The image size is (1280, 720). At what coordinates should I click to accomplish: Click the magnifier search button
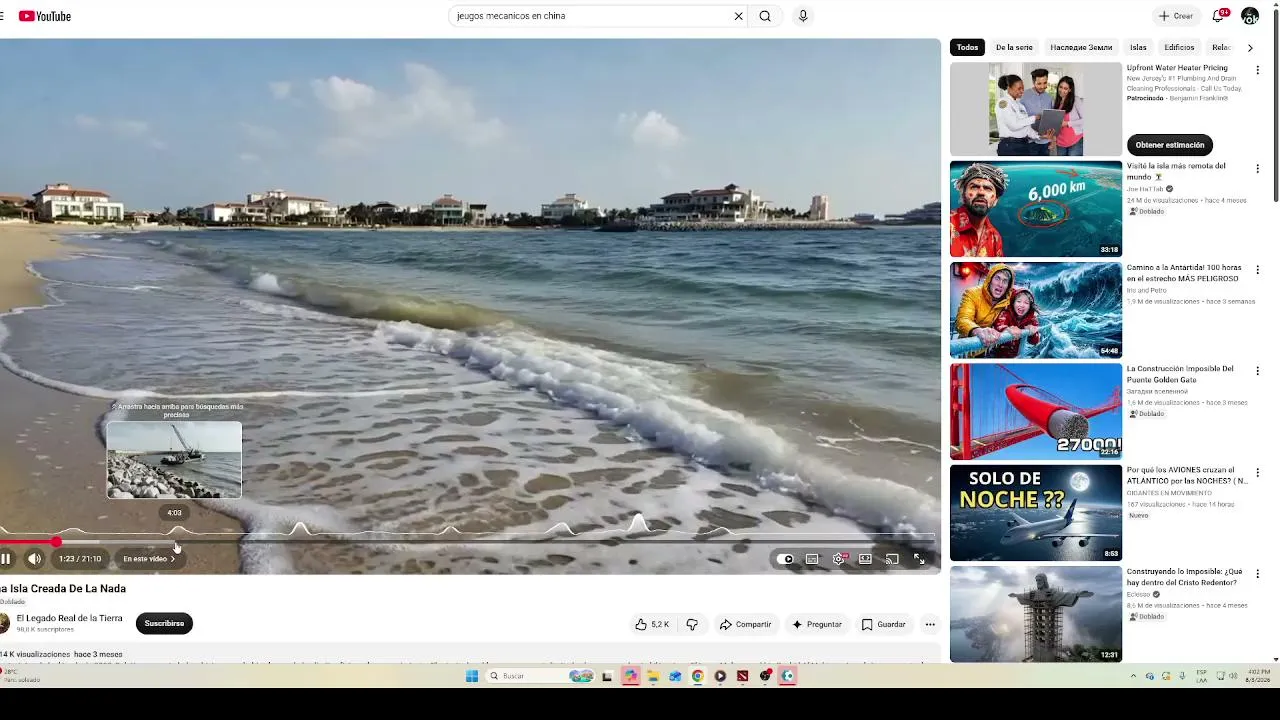pyautogui.click(x=765, y=16)
